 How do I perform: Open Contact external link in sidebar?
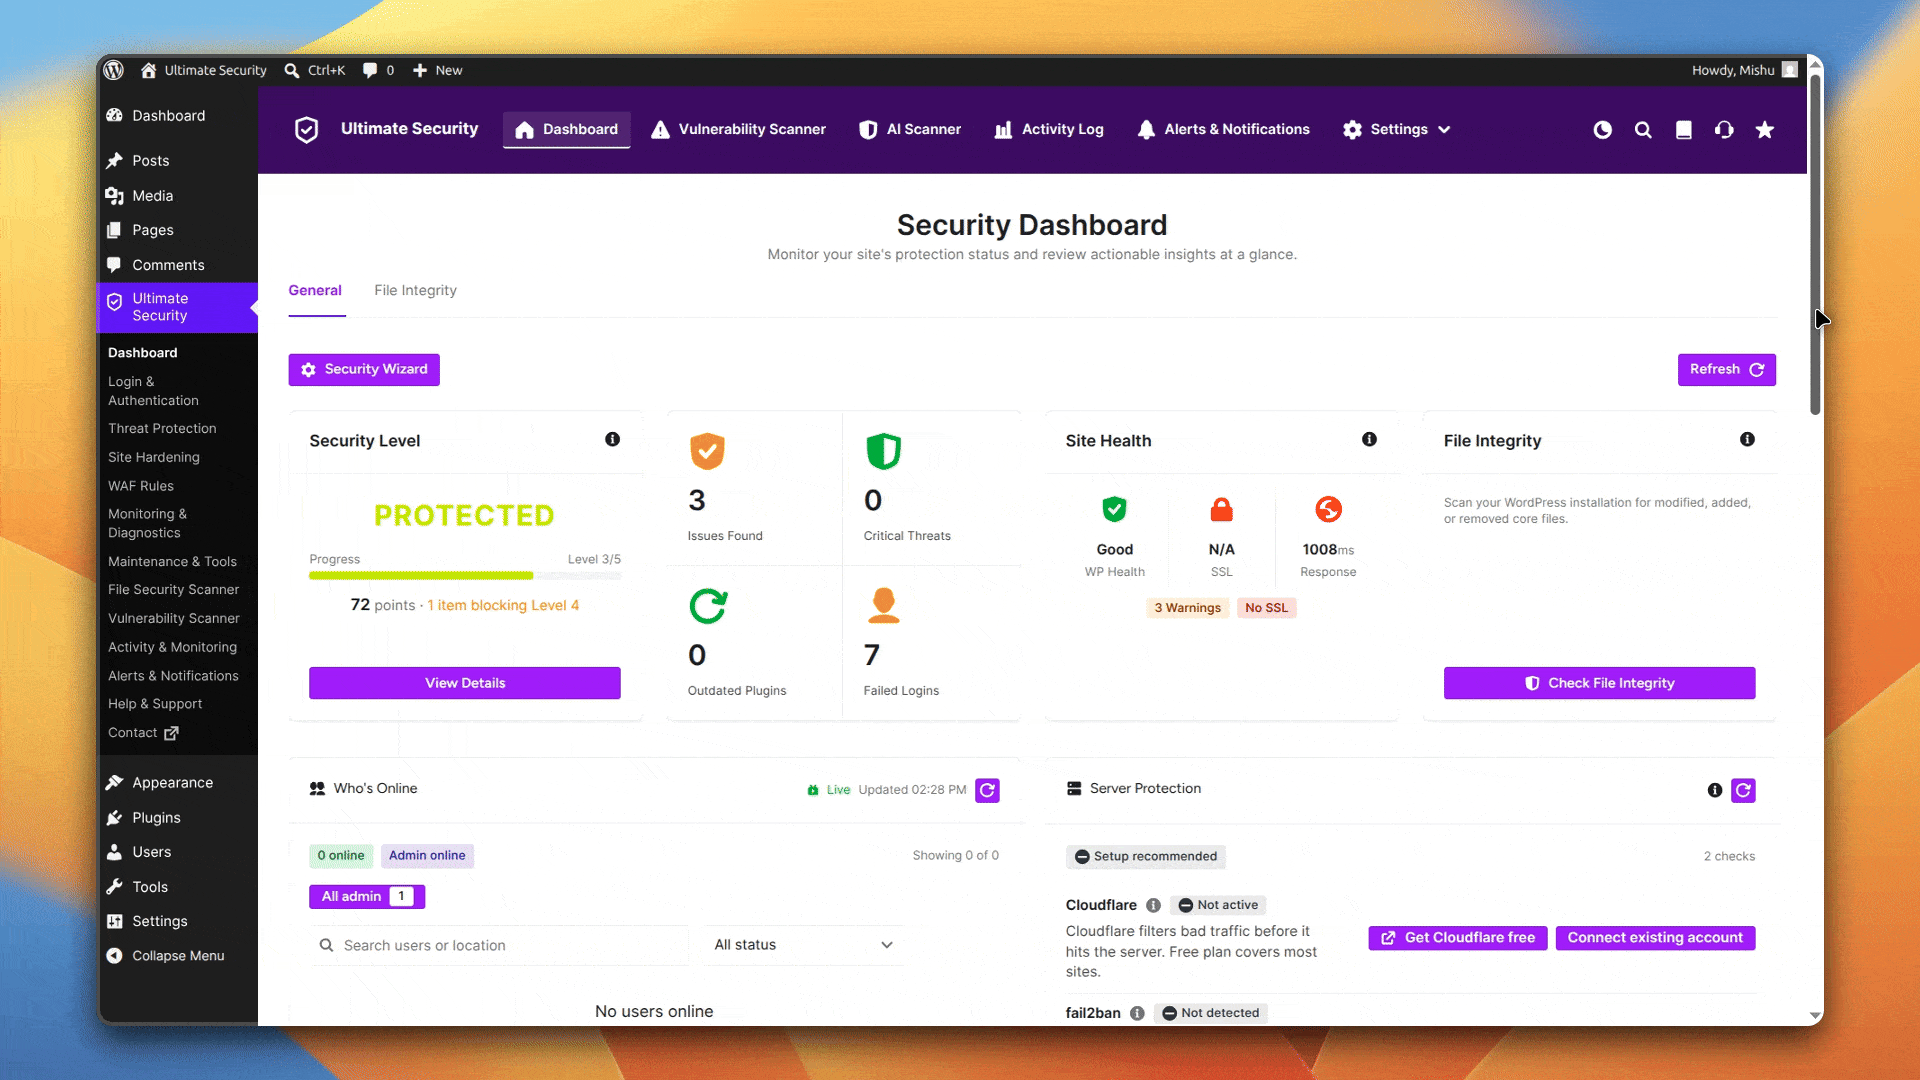pyautogui.click(x=143, y=733)
